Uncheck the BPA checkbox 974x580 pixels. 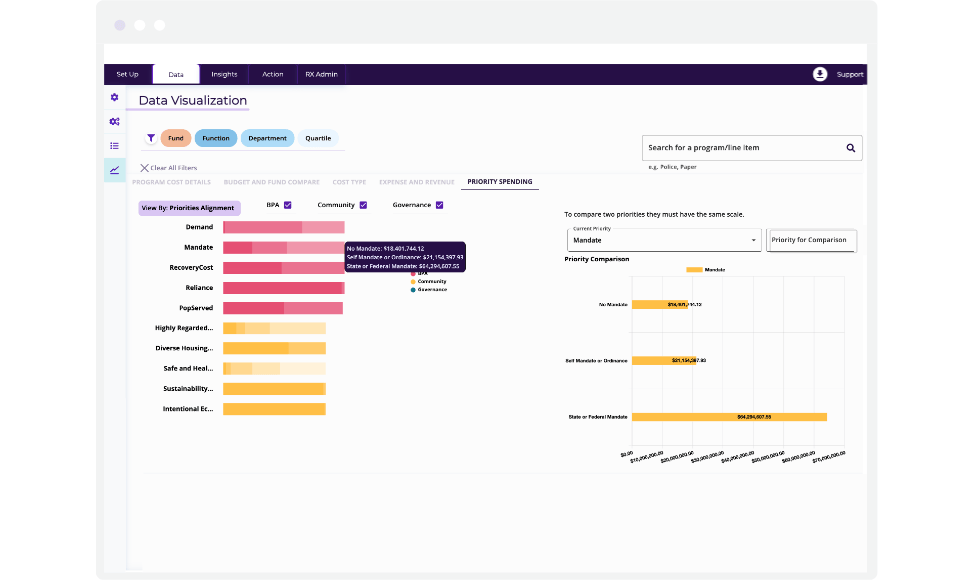coord(288,205)
